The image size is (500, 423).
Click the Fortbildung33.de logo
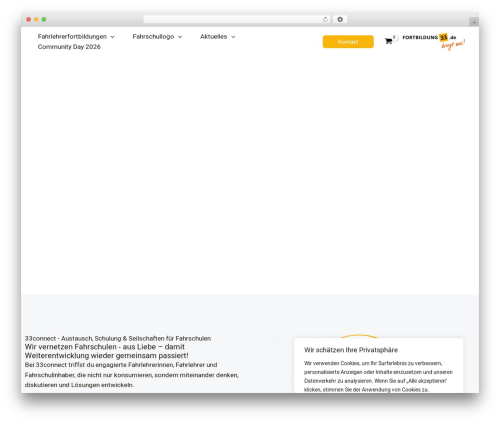(433, 41)
